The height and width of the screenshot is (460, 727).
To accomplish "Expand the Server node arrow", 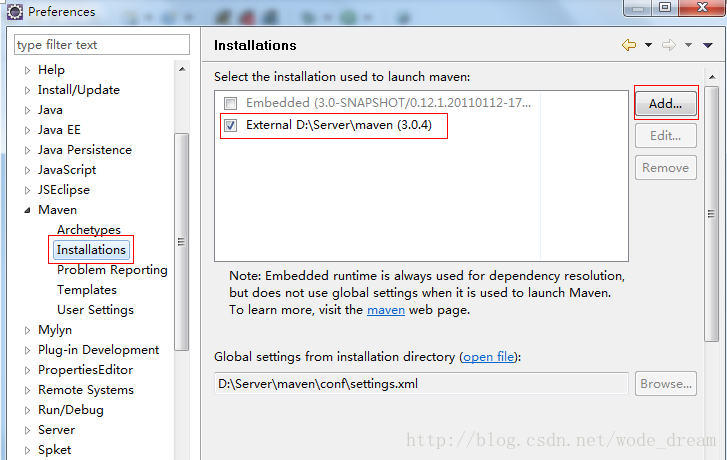I will coord(27,430).
